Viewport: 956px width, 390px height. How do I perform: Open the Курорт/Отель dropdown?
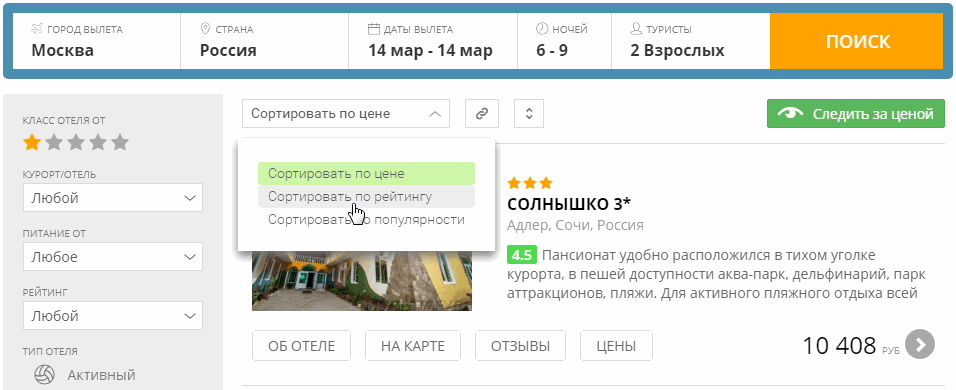(x=113, y=198)
